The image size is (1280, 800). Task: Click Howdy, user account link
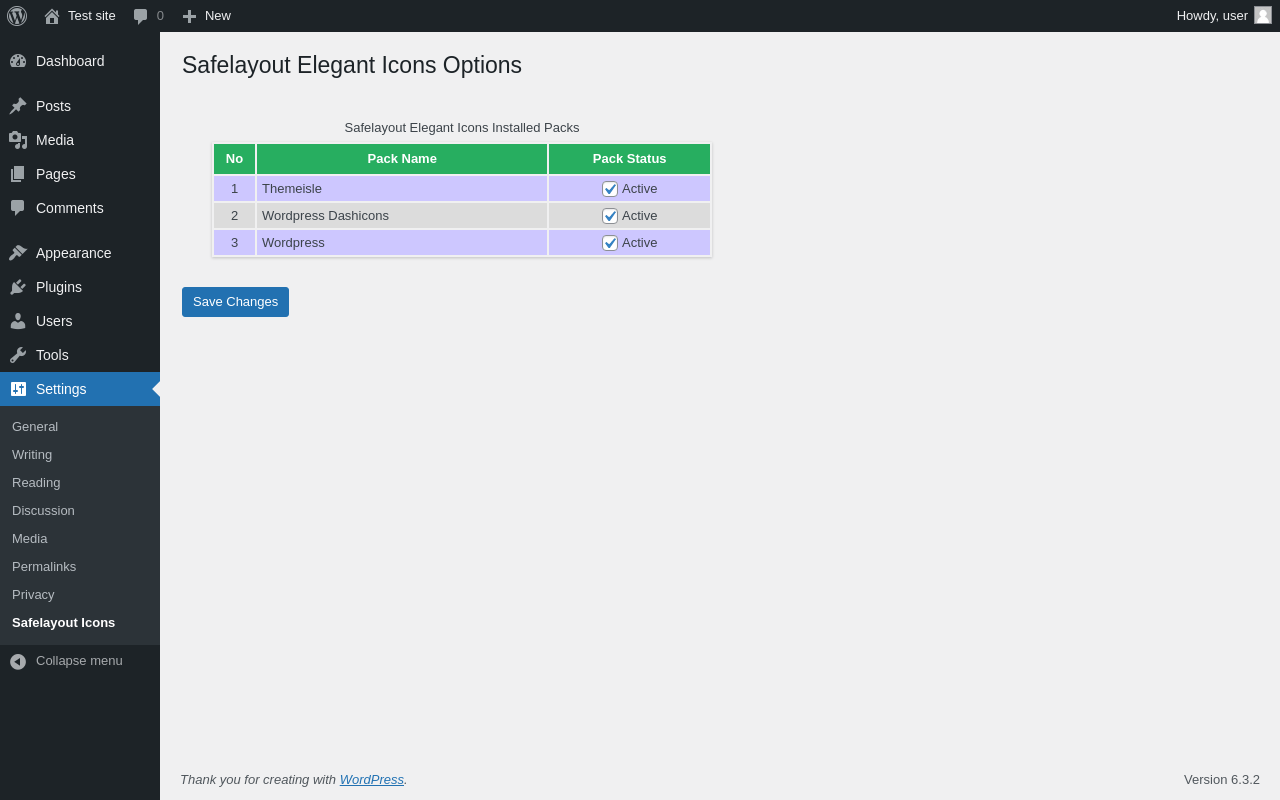click(x=1223, y=16)
